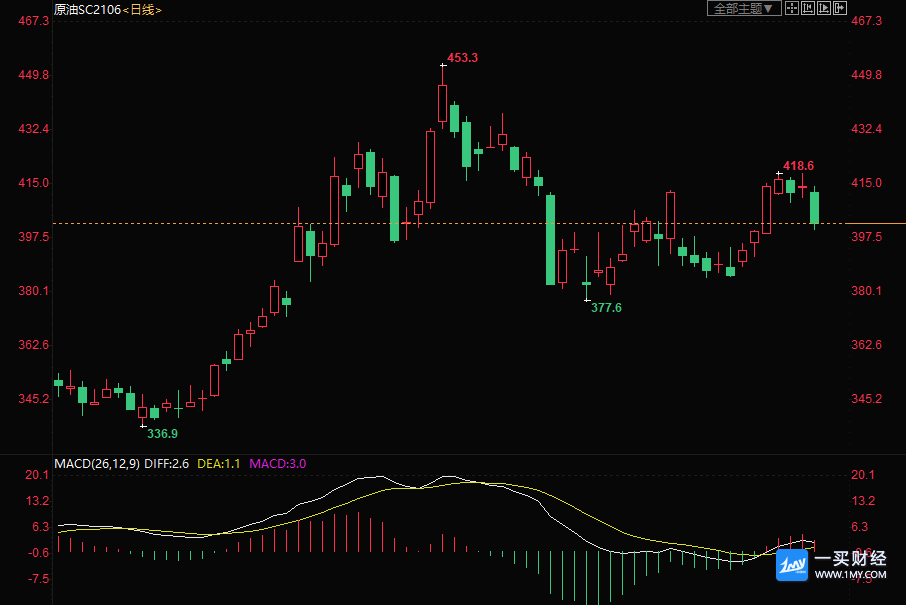Screen dimensions: 906x605
Task: Click the DEA:1.1 value
Action: click(x=218, y=463)
